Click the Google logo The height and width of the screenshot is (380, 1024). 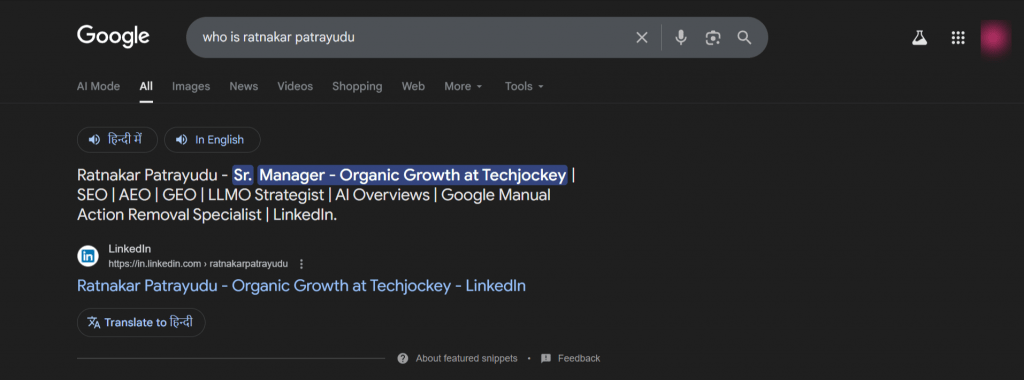(114, 37)
